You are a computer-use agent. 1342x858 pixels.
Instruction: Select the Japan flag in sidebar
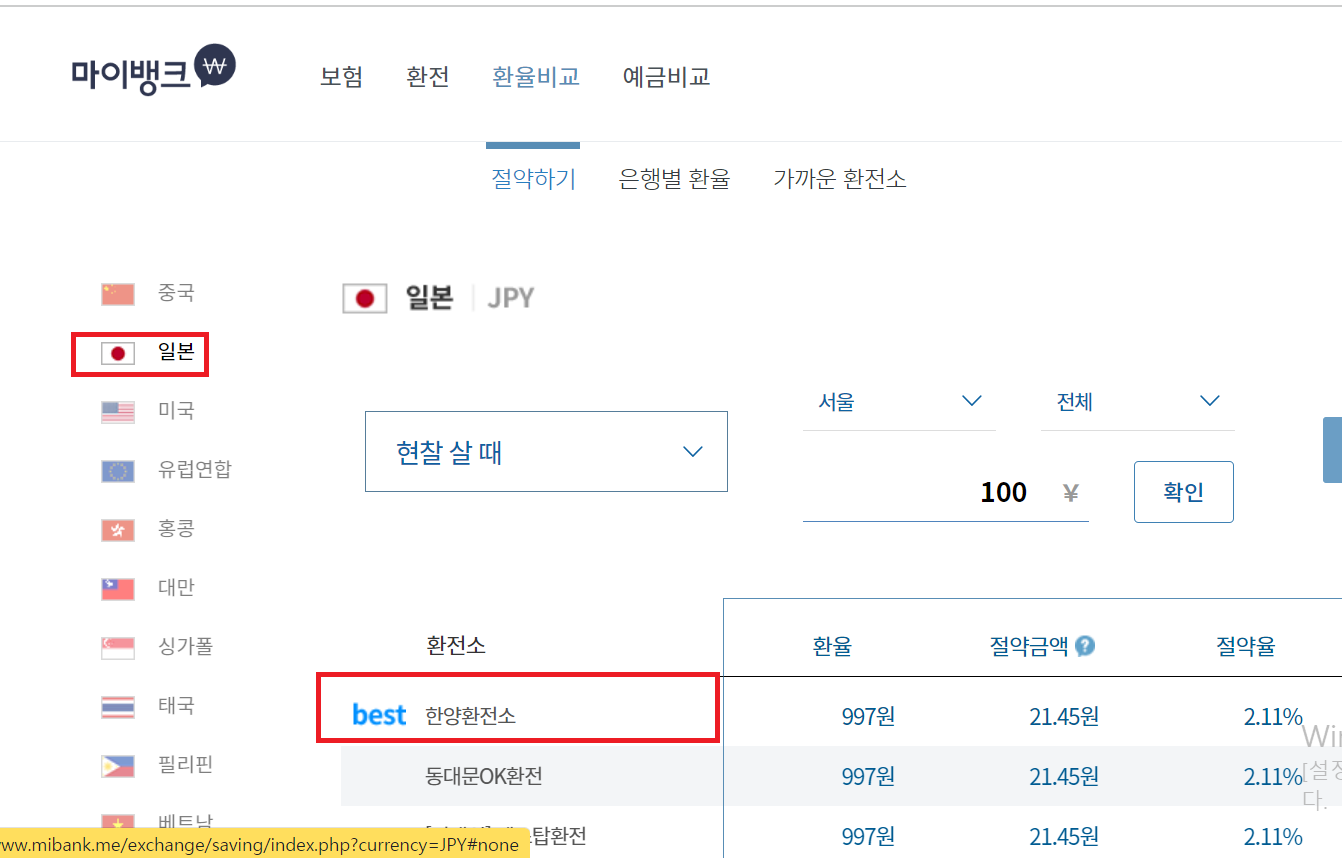tap(118, 353)
